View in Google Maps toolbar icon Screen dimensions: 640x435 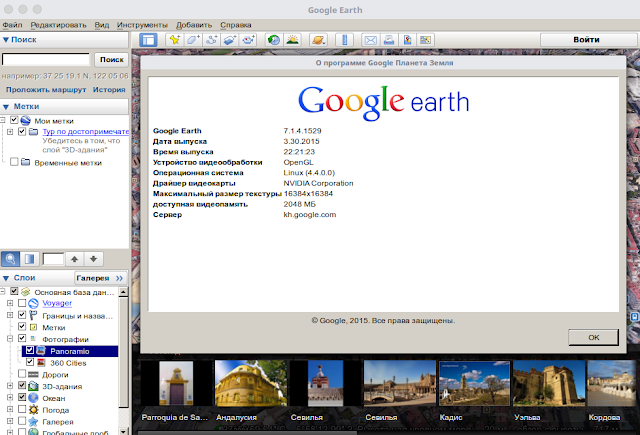425,40
